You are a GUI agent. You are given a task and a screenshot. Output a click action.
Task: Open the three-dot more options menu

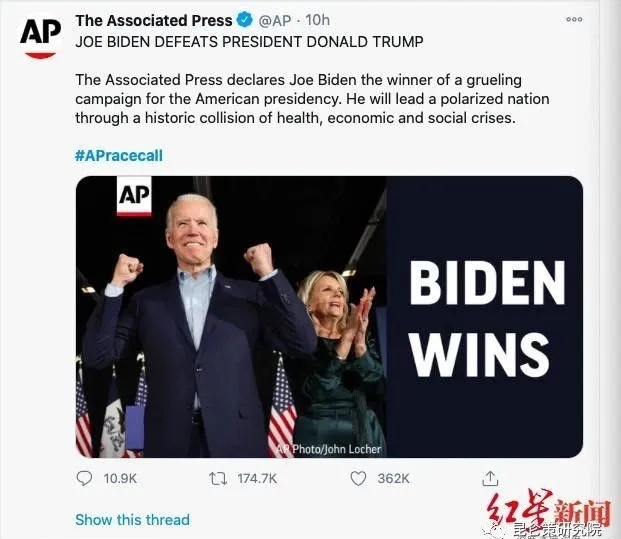pyautogui.click(x=574, y=19)
